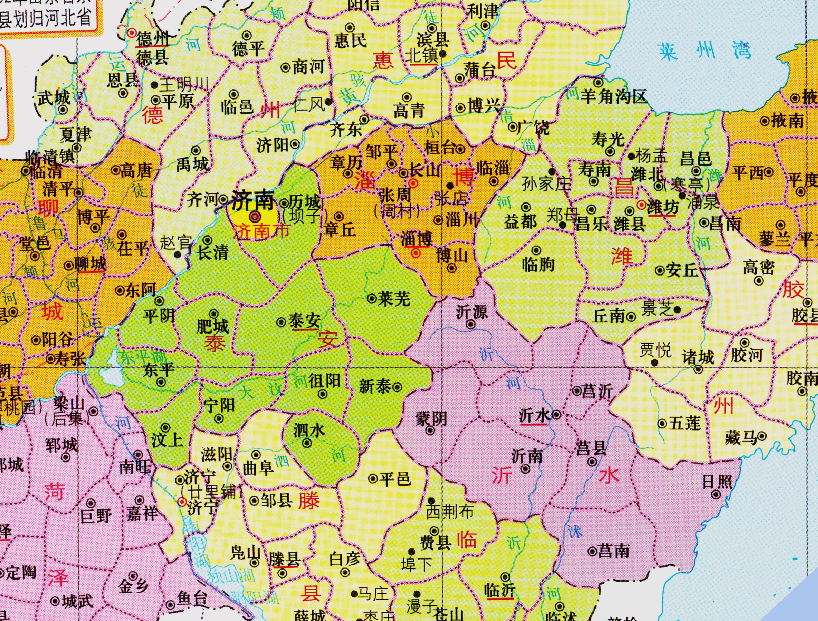Click the Boshan city dot marker

(451, 268)
